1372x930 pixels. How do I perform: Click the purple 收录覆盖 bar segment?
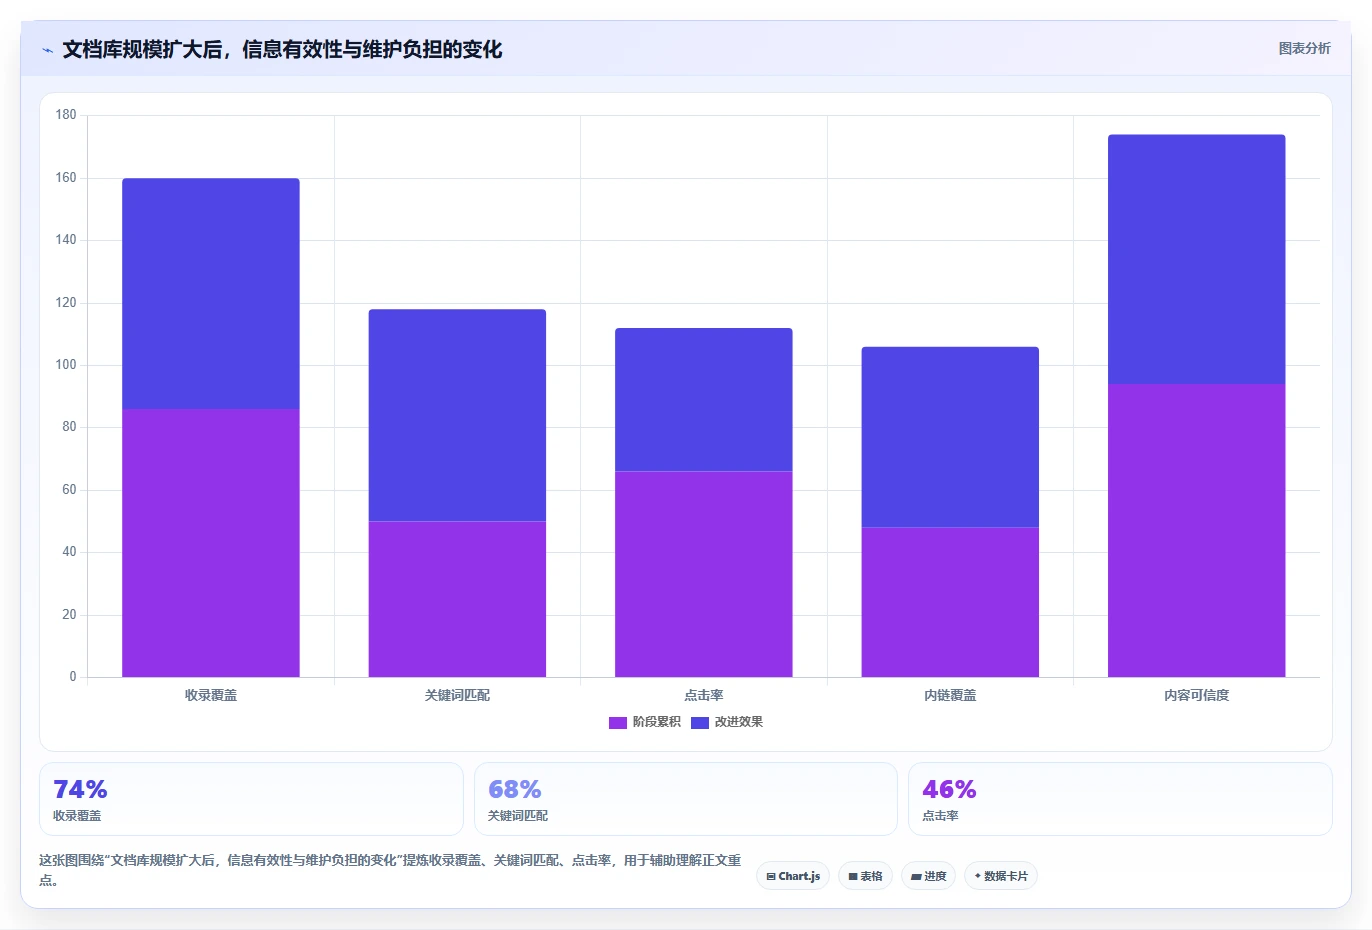[x=211, y=543]
